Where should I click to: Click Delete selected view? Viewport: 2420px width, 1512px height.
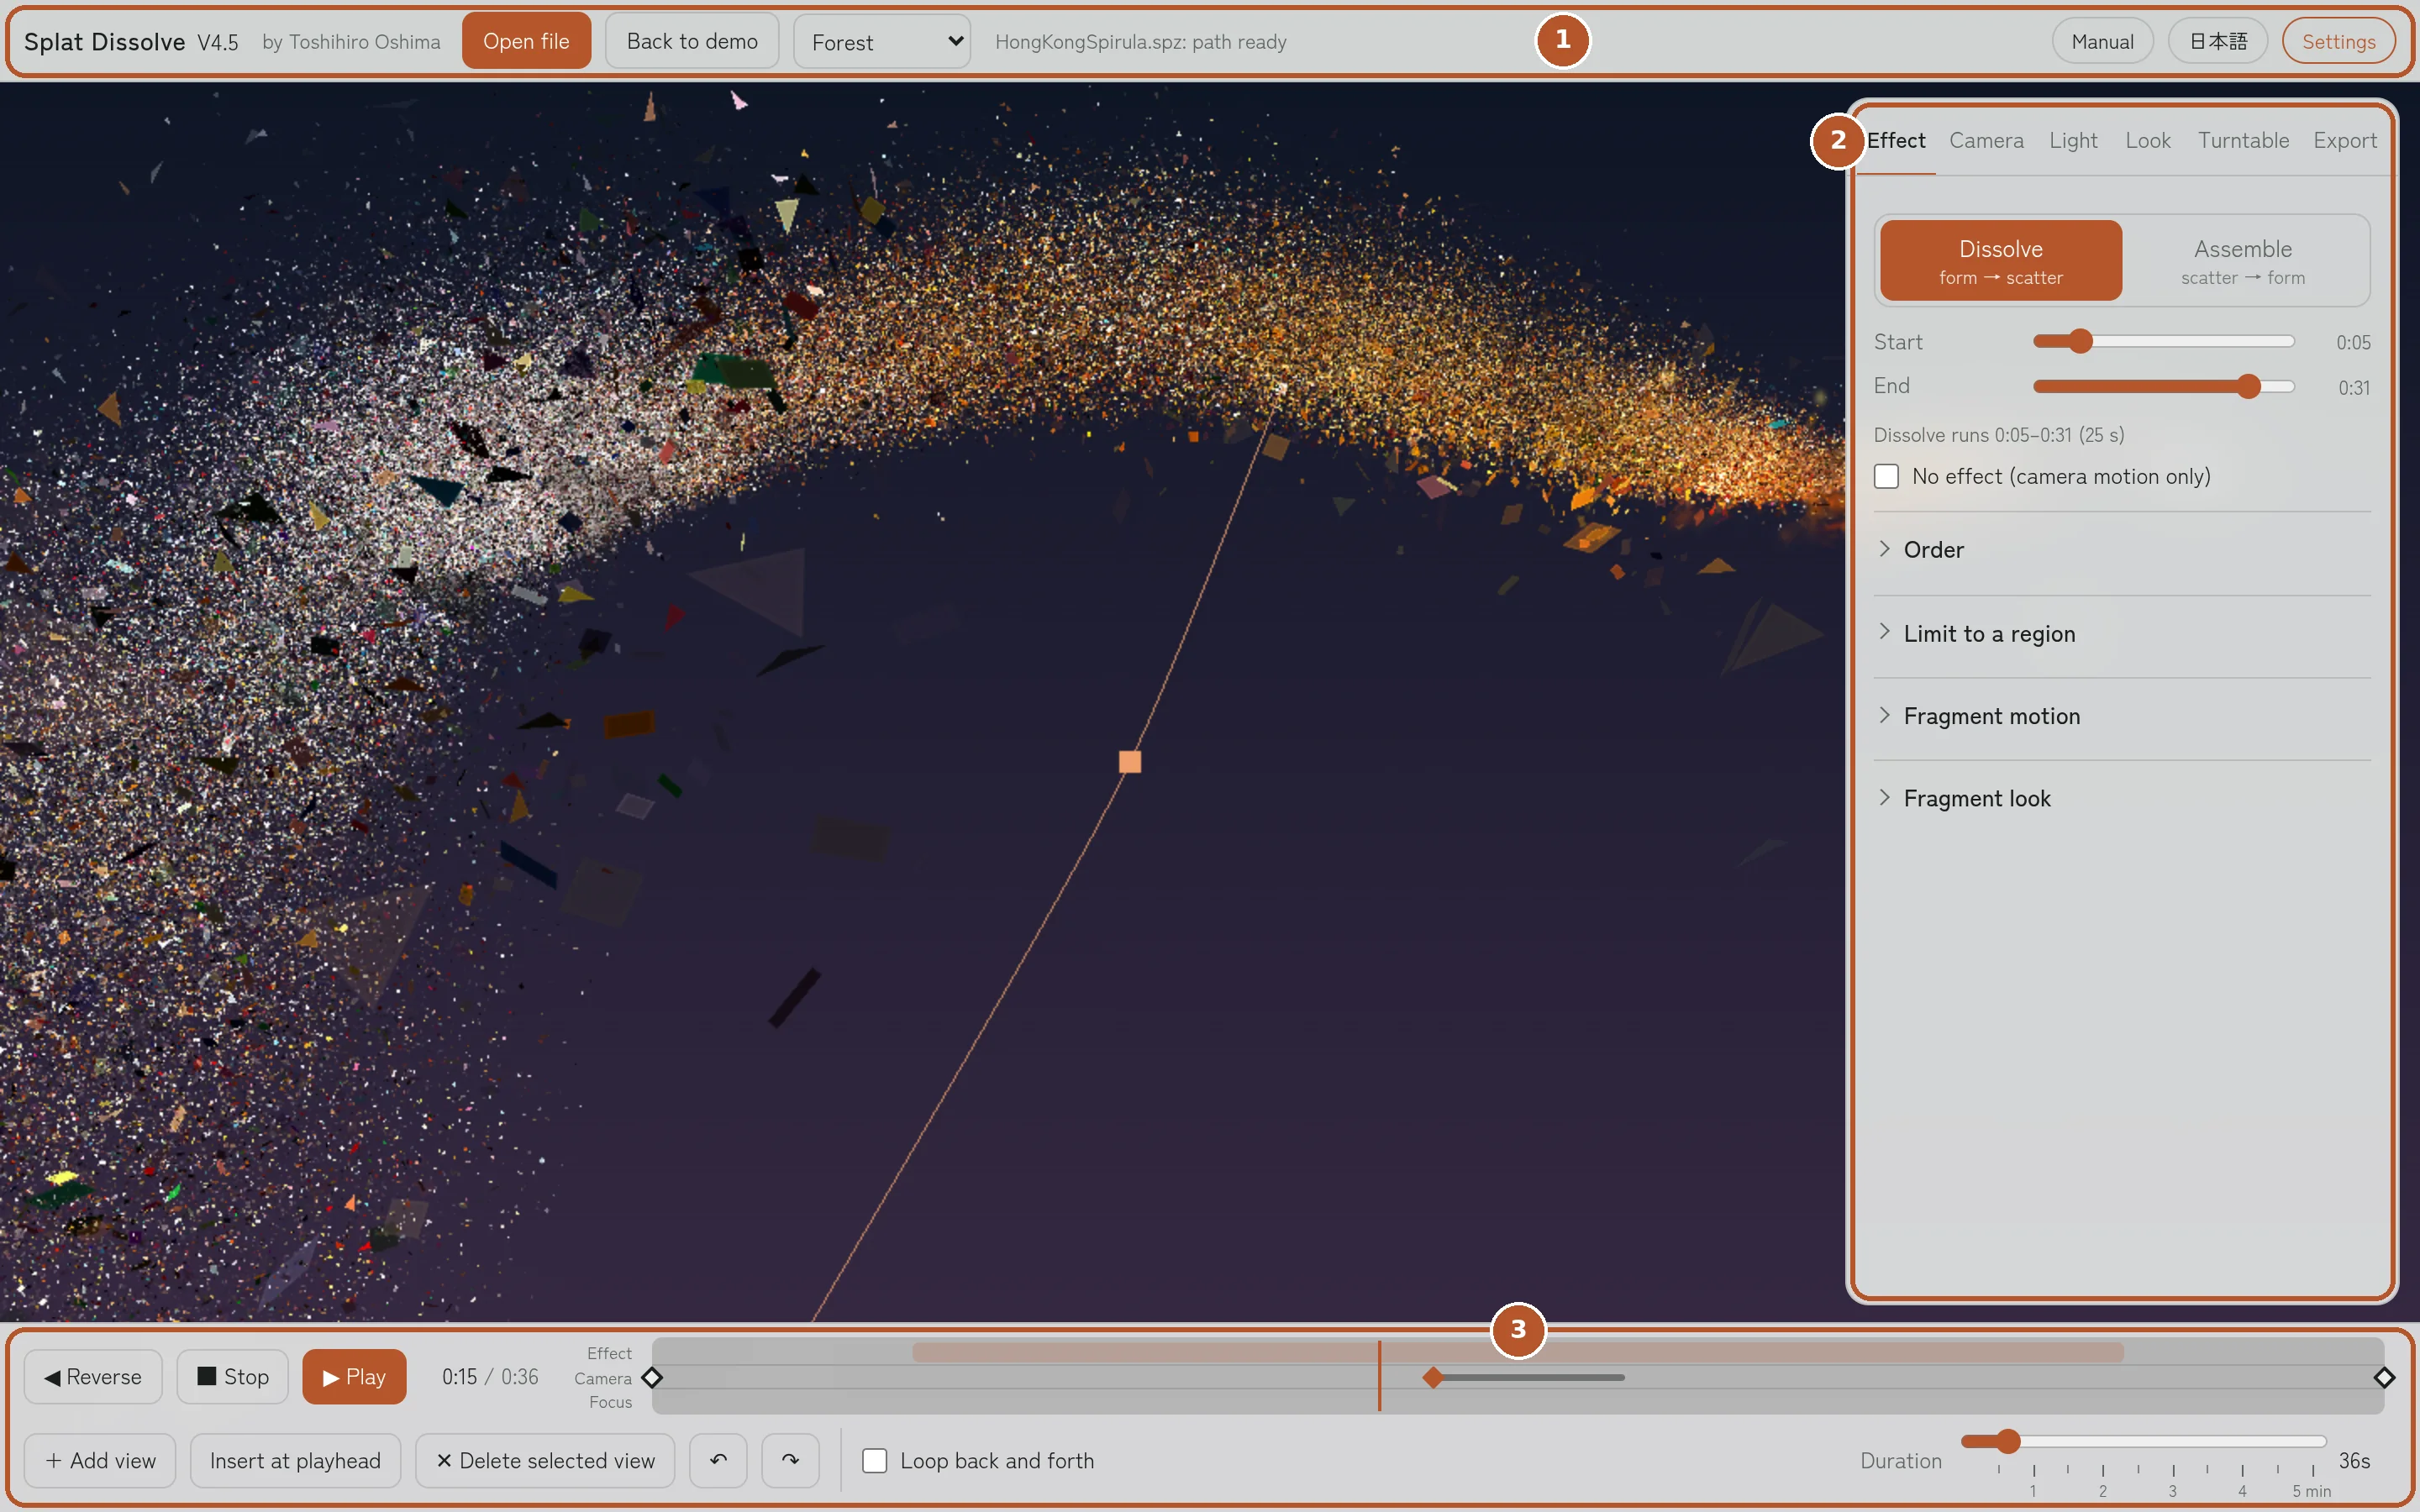(545, 1461)
